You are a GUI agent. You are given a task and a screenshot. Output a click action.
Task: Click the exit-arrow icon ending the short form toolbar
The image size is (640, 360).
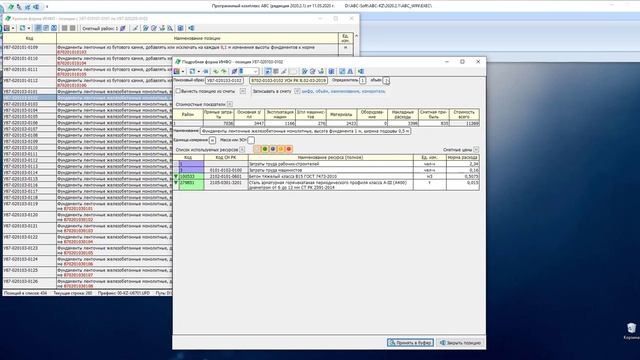pyautogui.click(x=191, y=28)
